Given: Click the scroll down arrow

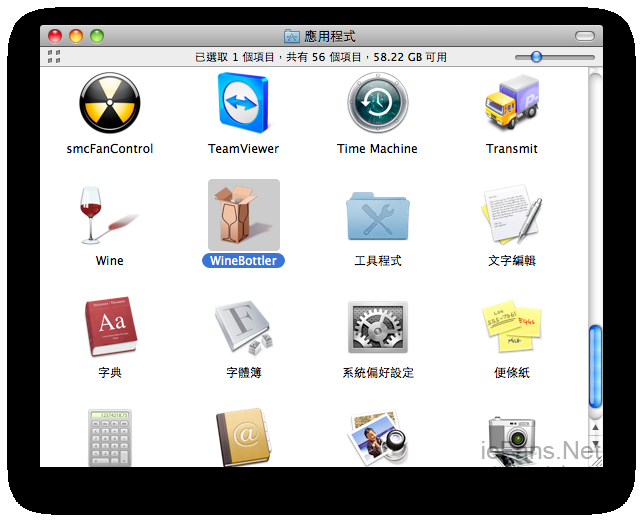Looking at the screenshot, I should click(595, 443).
